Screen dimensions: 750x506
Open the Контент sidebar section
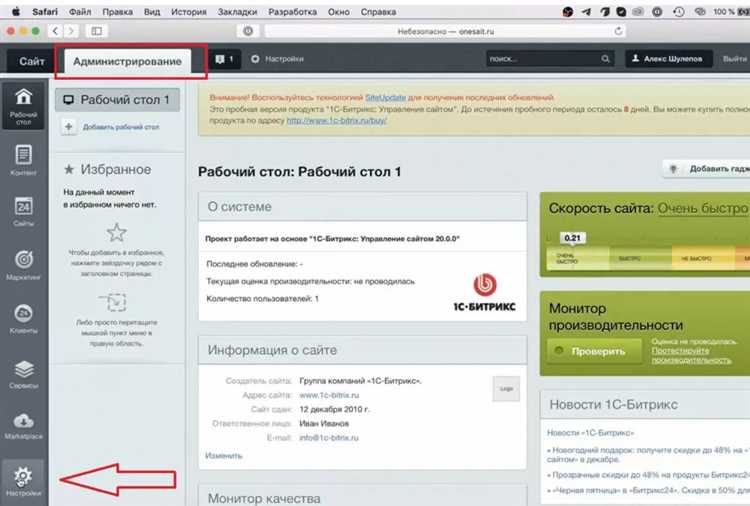coord(23,160)
